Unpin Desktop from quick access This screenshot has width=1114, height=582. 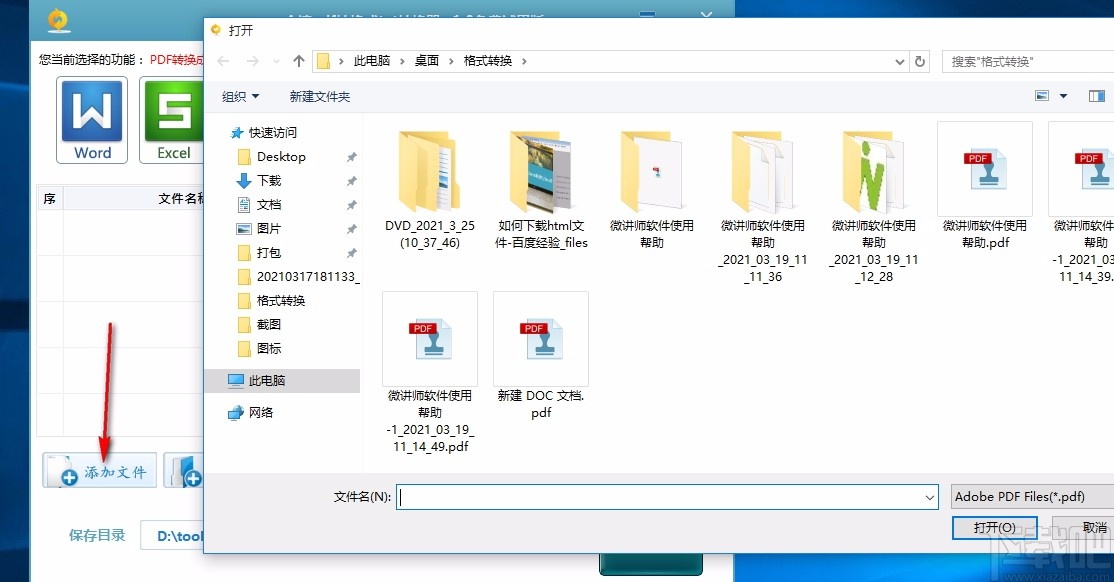point(352,157)
